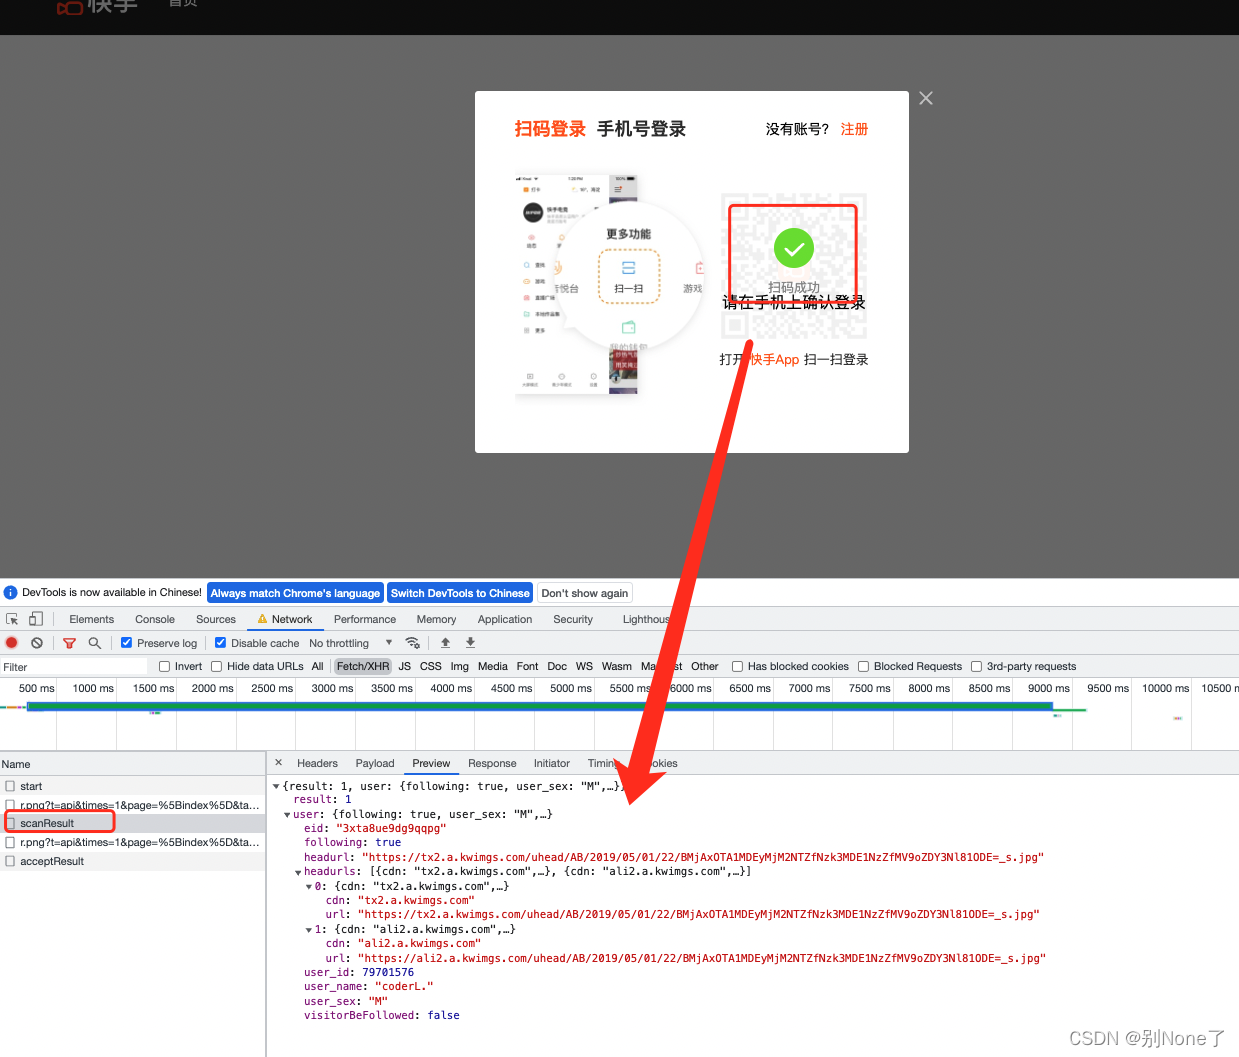Import HAR file with upload arrow
1239x1057 pixels.
coord(445,643)
